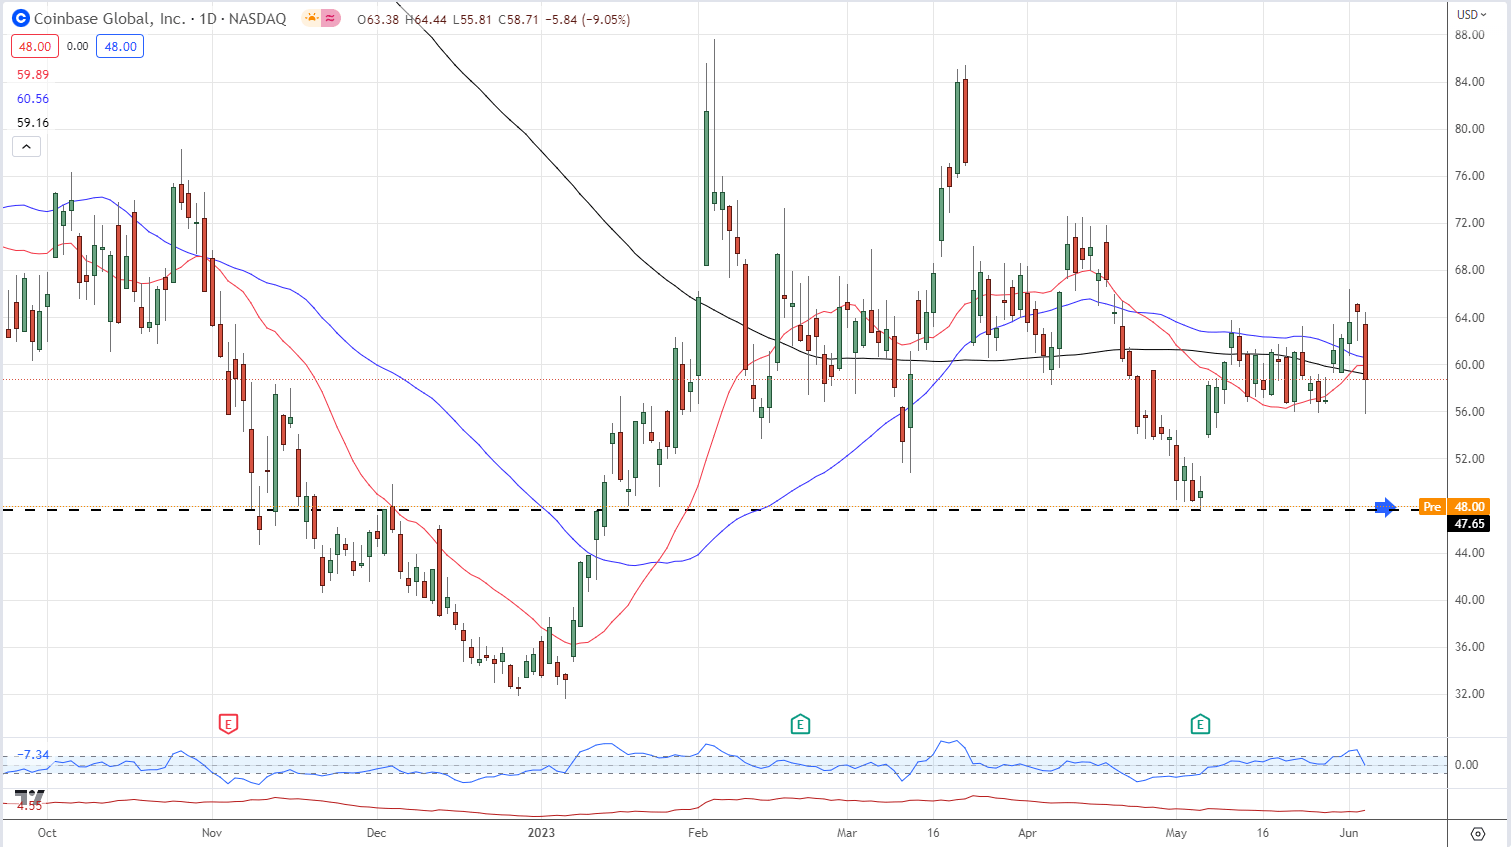1511x847 pixels.
Task: Click the green earnings E marker in May
Action: pyautogui.click(x=1200, y=723)
